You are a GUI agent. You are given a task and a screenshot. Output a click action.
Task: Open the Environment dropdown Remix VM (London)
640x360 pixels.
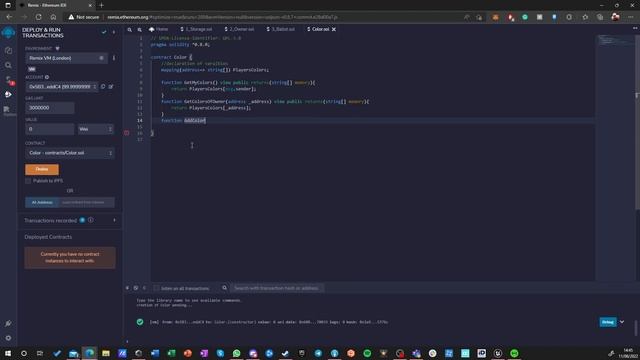tap(67, 58)
